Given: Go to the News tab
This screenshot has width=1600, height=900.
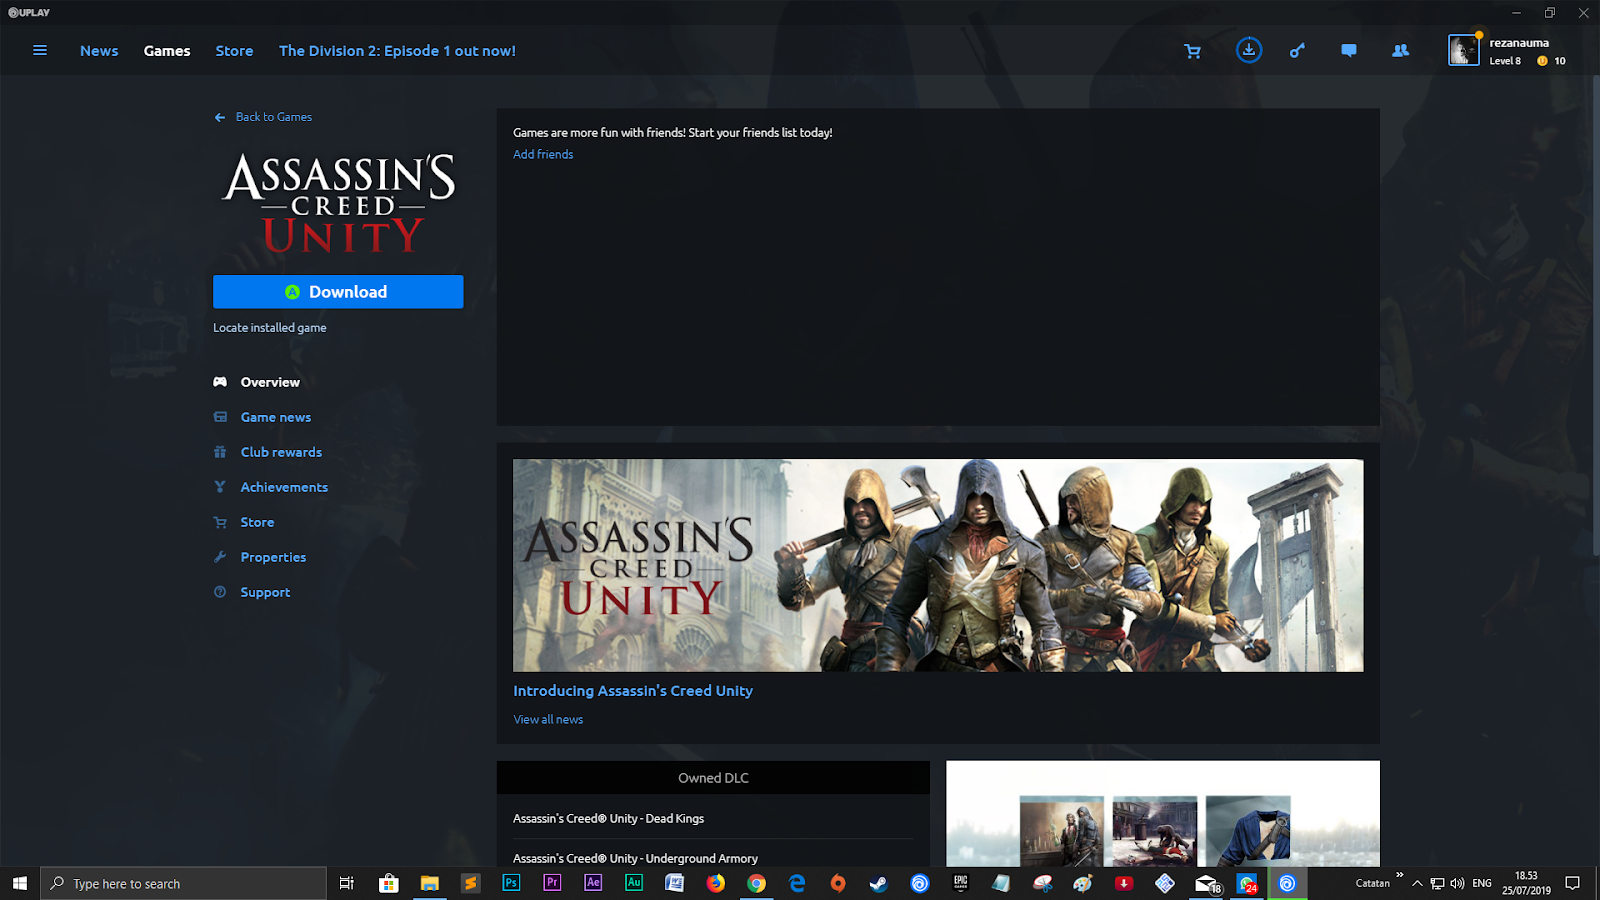Looking at the screenshot, I should click(99, 51).
